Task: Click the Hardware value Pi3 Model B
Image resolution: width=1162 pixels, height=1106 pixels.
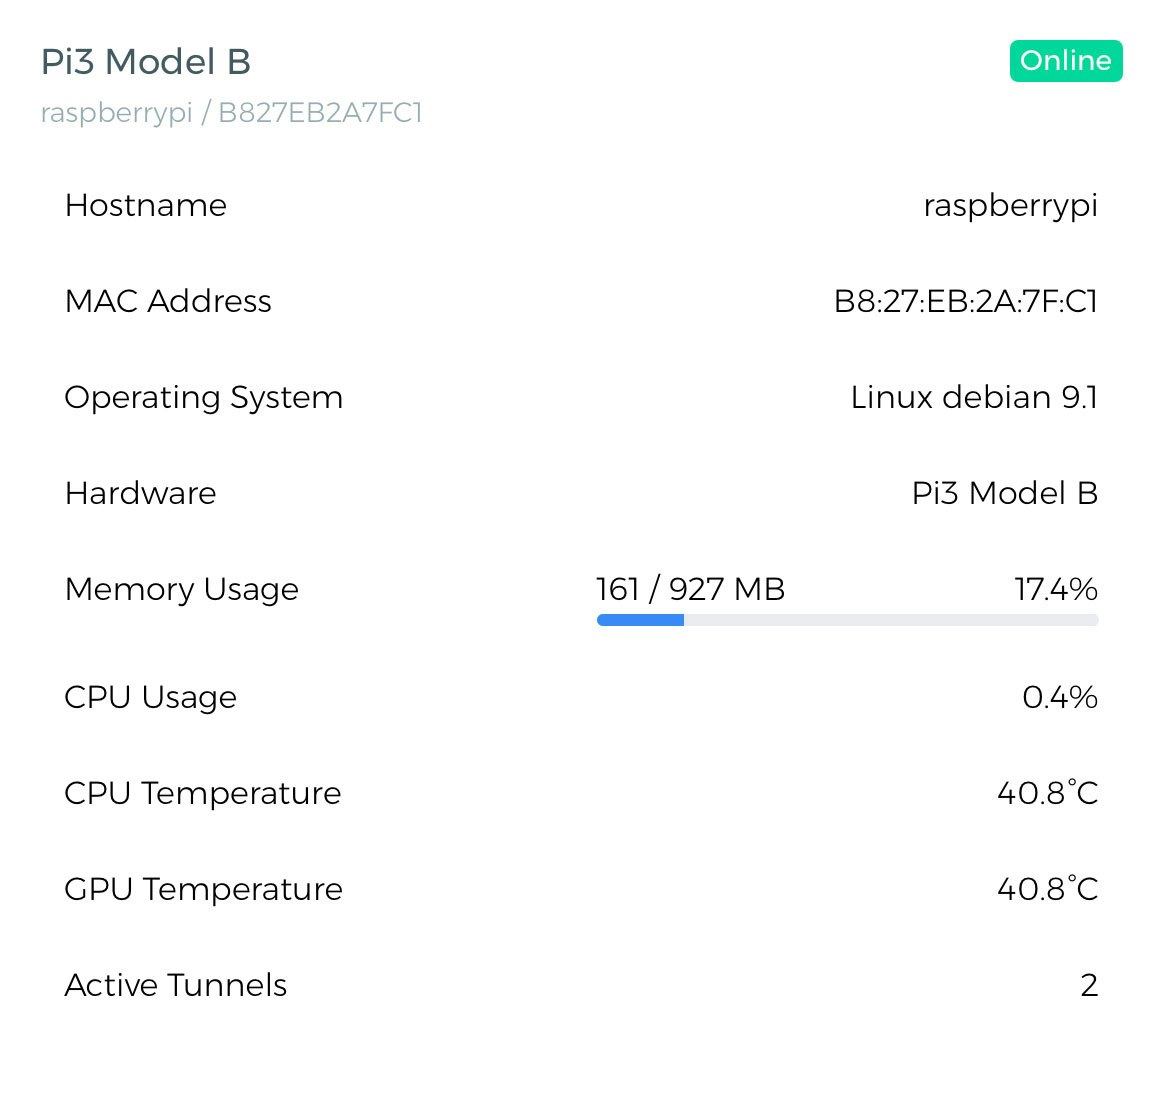Action: [1004, 493]
